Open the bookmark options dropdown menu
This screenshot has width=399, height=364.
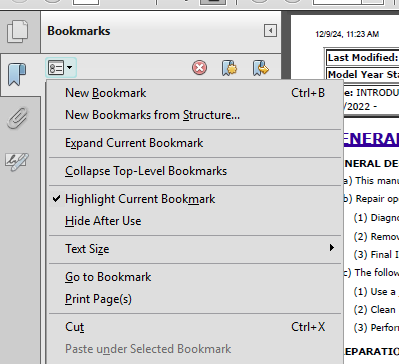pos(61,68)
